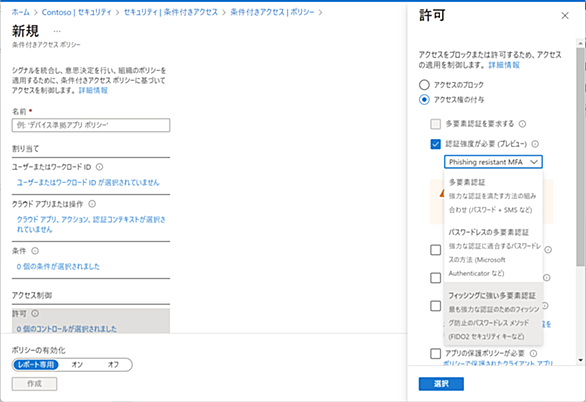Click 0 個の条件が選択されました link
This screenshot has width=586, height=402.
(58, 266)
